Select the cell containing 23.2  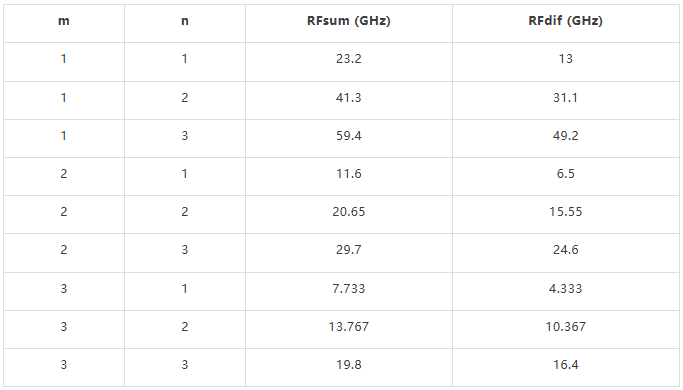pos(348,58)
